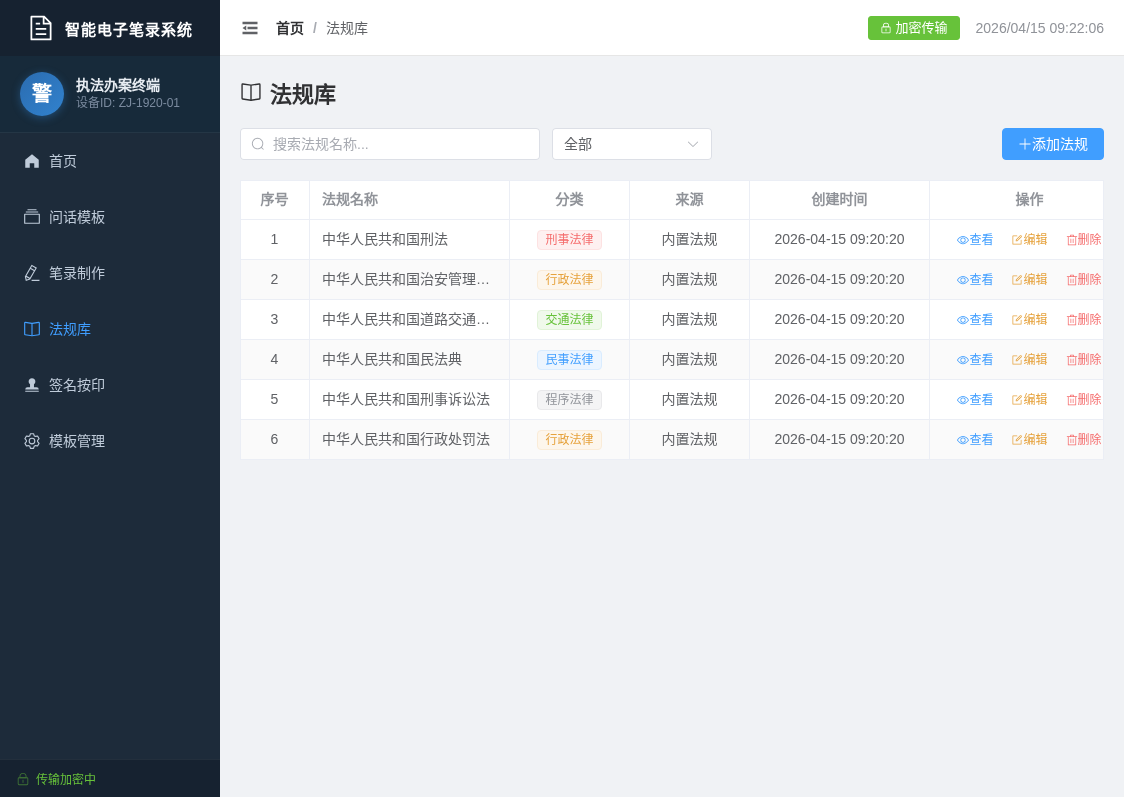
Task: Click the document logo icon in sidebar header
Action: (41, 28)
